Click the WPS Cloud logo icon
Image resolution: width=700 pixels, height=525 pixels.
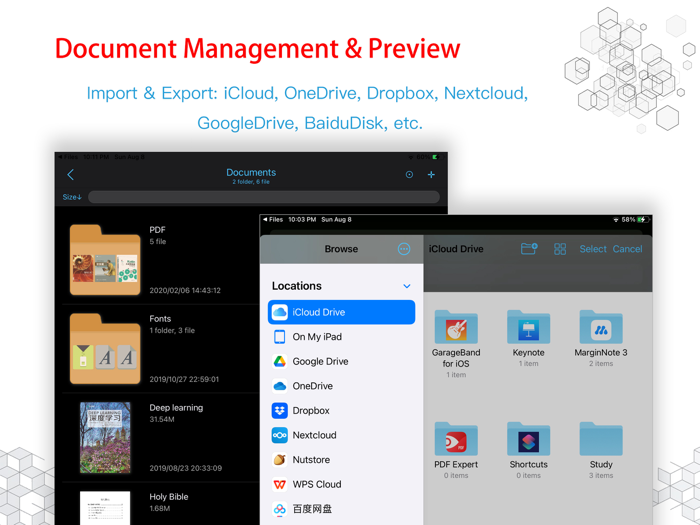point(279,484)
